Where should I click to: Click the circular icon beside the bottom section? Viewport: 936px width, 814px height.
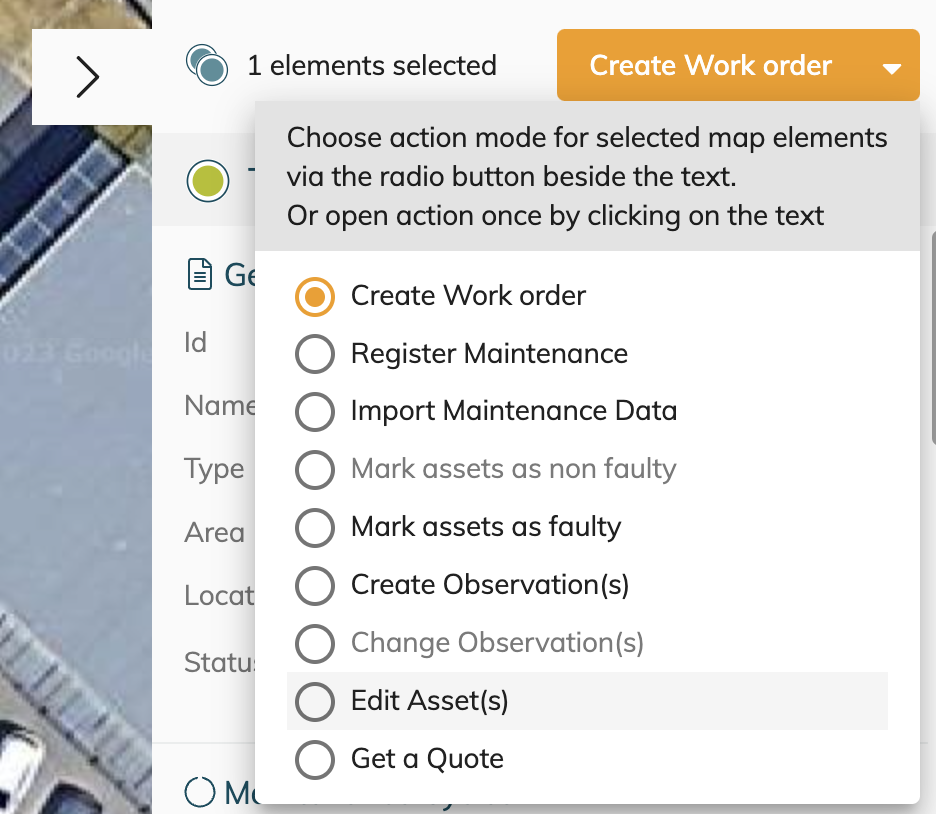tap(200, 792)
